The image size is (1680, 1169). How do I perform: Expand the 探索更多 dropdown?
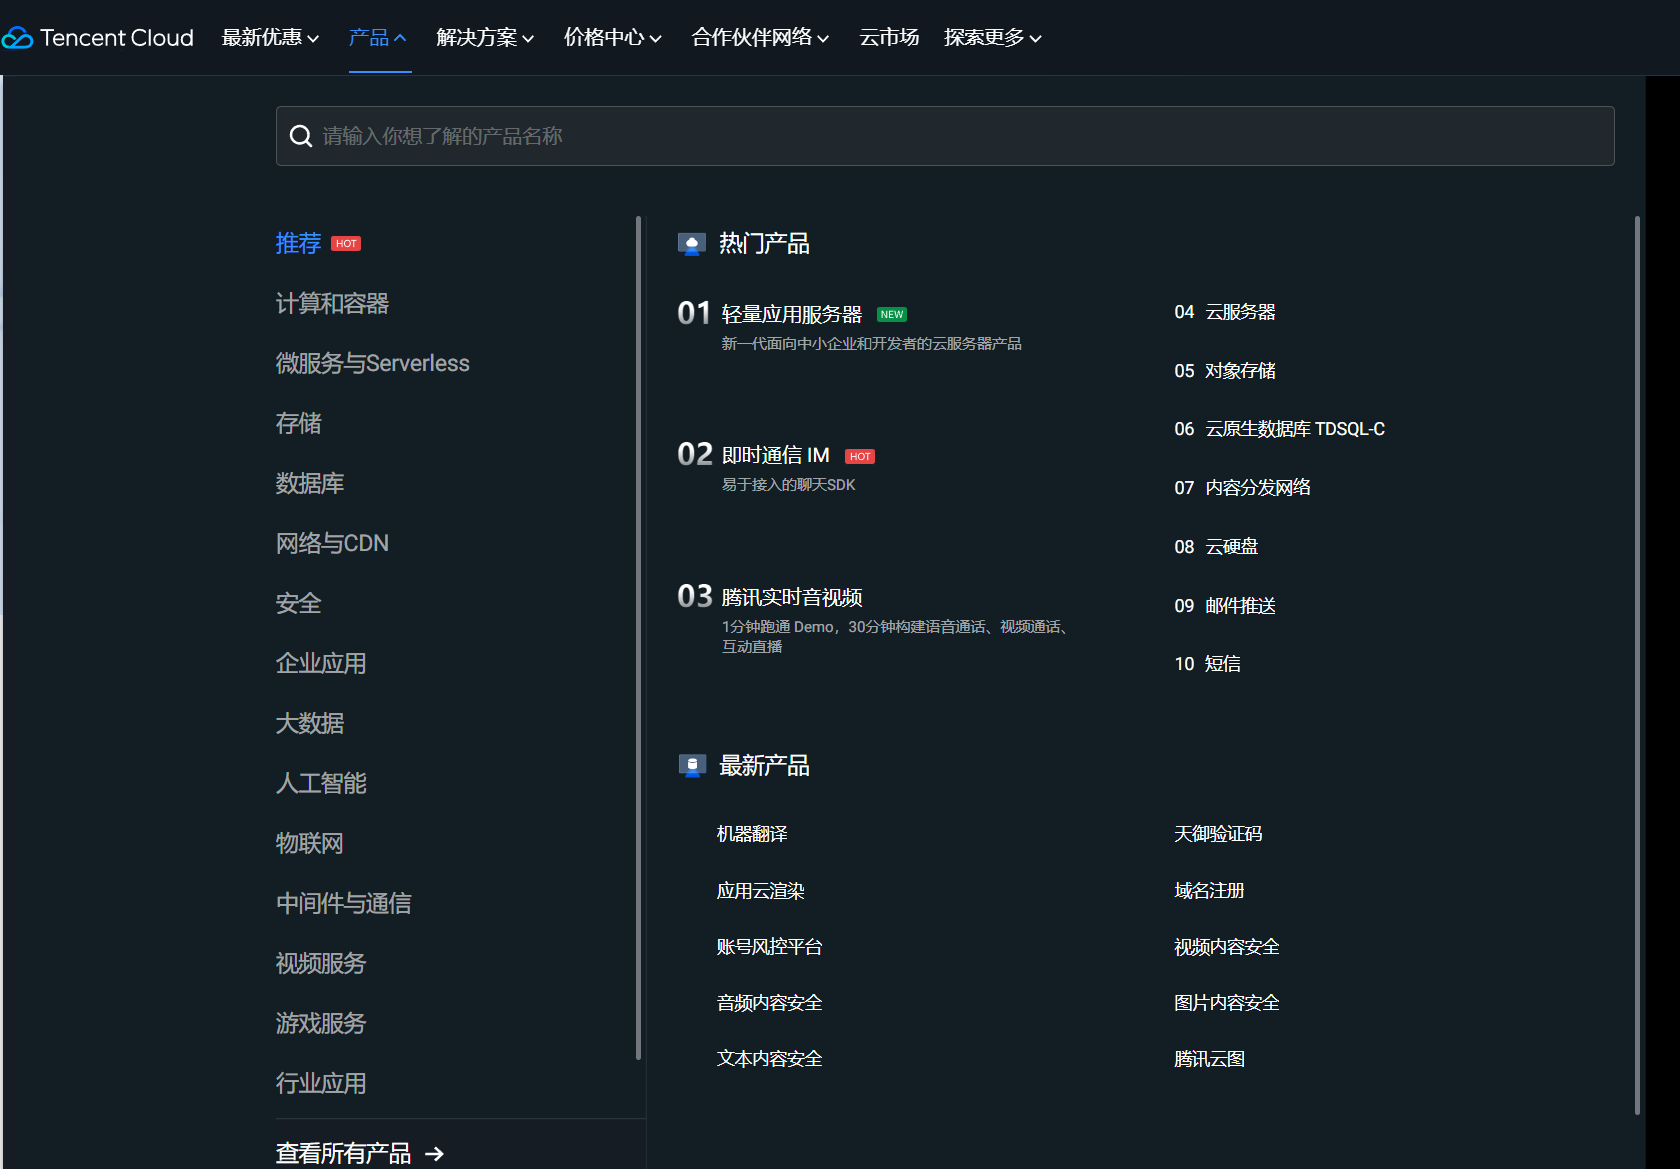pos(993,38)
